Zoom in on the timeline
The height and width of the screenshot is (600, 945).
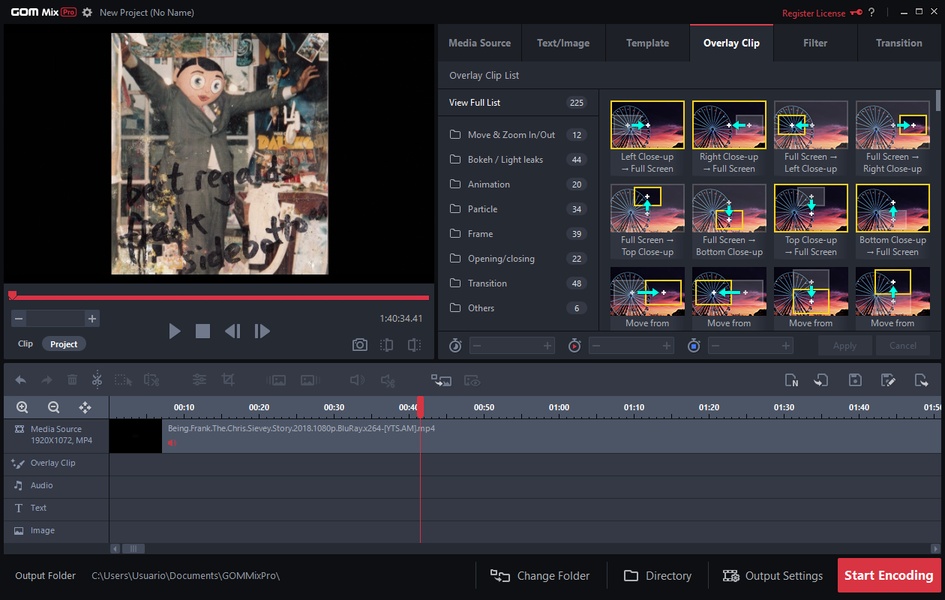(x=22, y=407)
